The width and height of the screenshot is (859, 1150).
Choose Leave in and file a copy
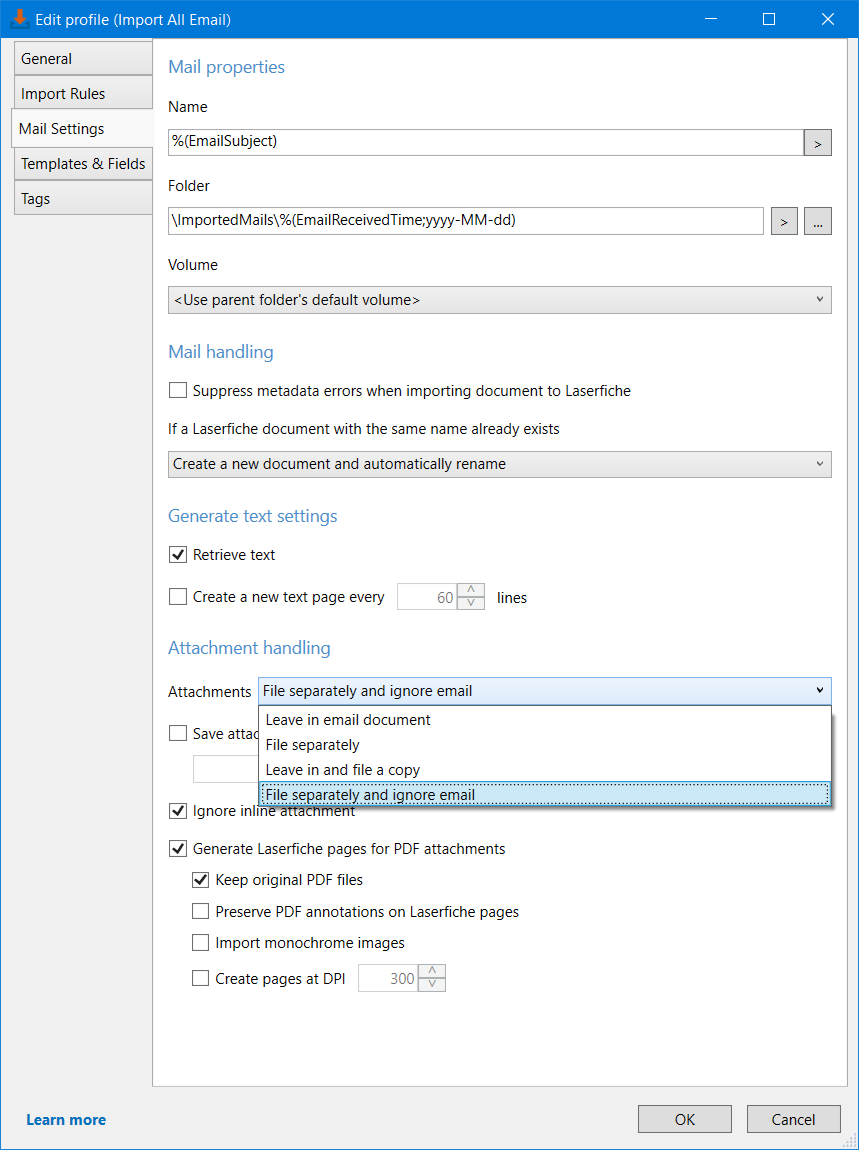[x=545, y=770]
